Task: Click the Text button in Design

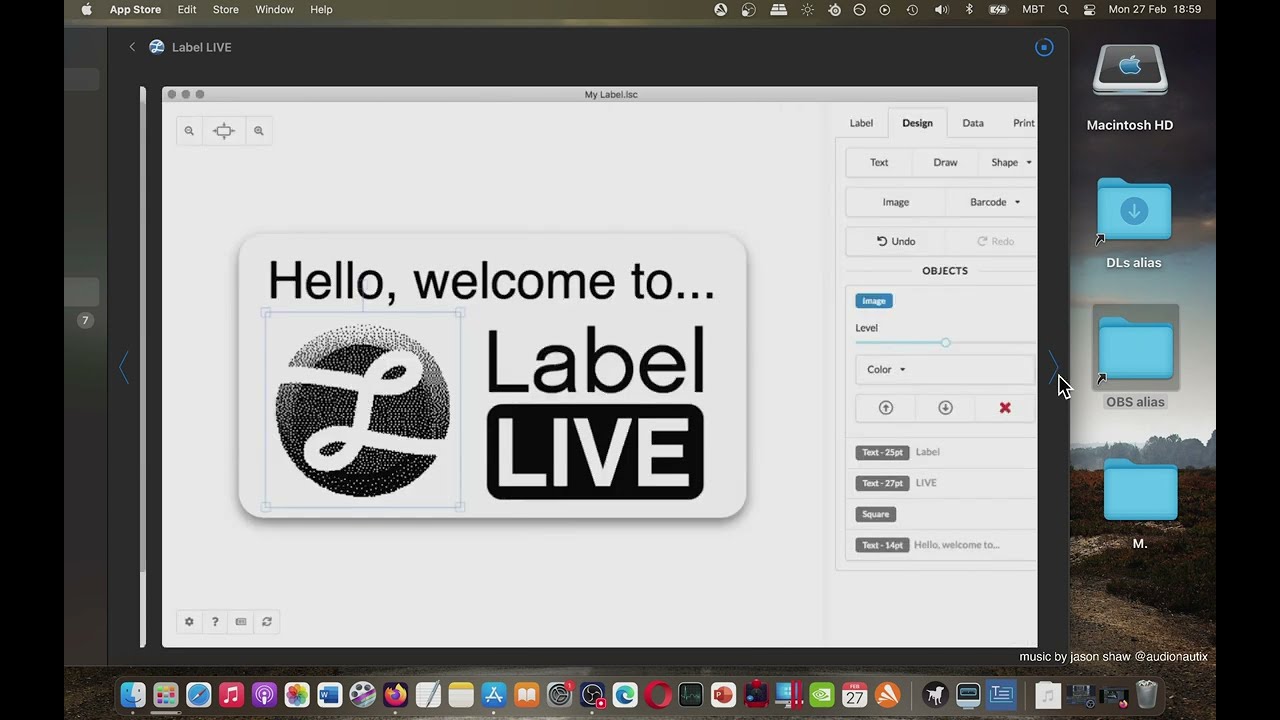Action: click(879, 162)
